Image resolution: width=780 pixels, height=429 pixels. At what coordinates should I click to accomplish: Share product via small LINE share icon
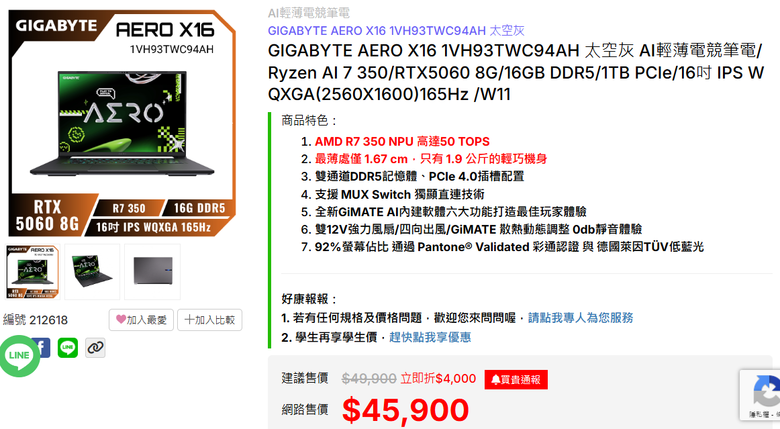click(68, 347)
